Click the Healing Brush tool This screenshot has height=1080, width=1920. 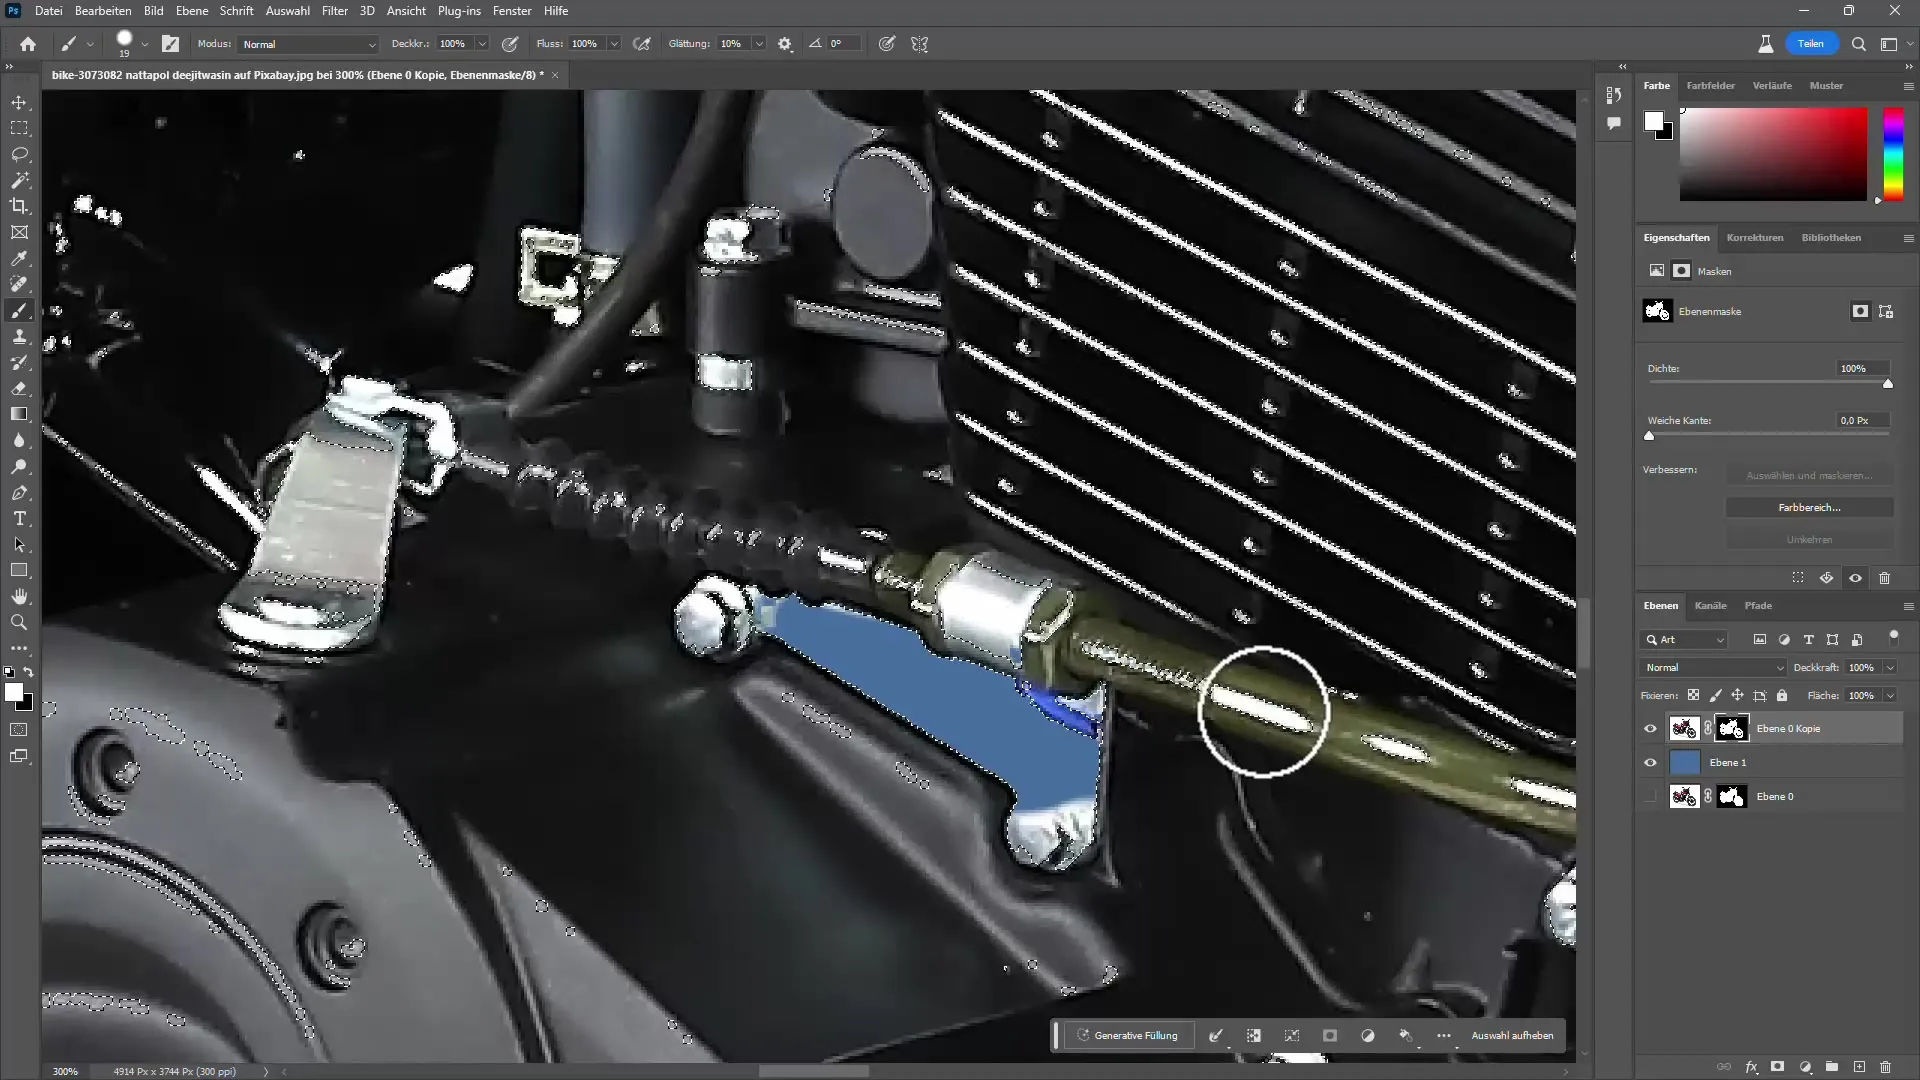(x=18, y=284)
